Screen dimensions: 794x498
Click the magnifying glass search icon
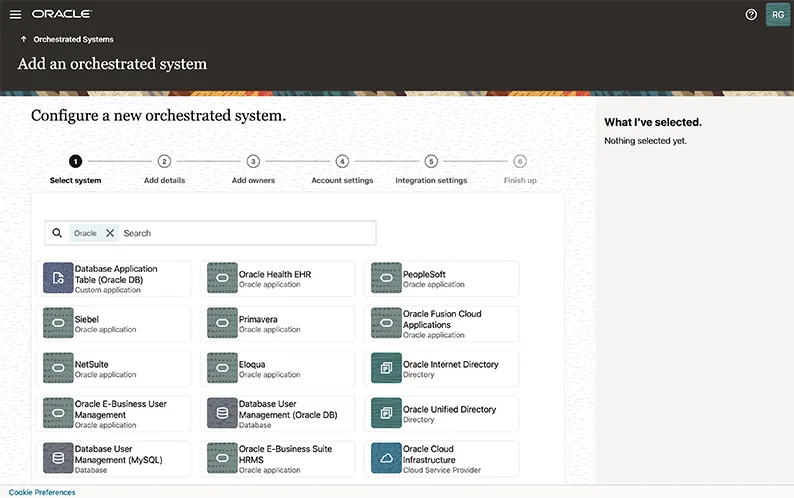(x=57, y=233)
